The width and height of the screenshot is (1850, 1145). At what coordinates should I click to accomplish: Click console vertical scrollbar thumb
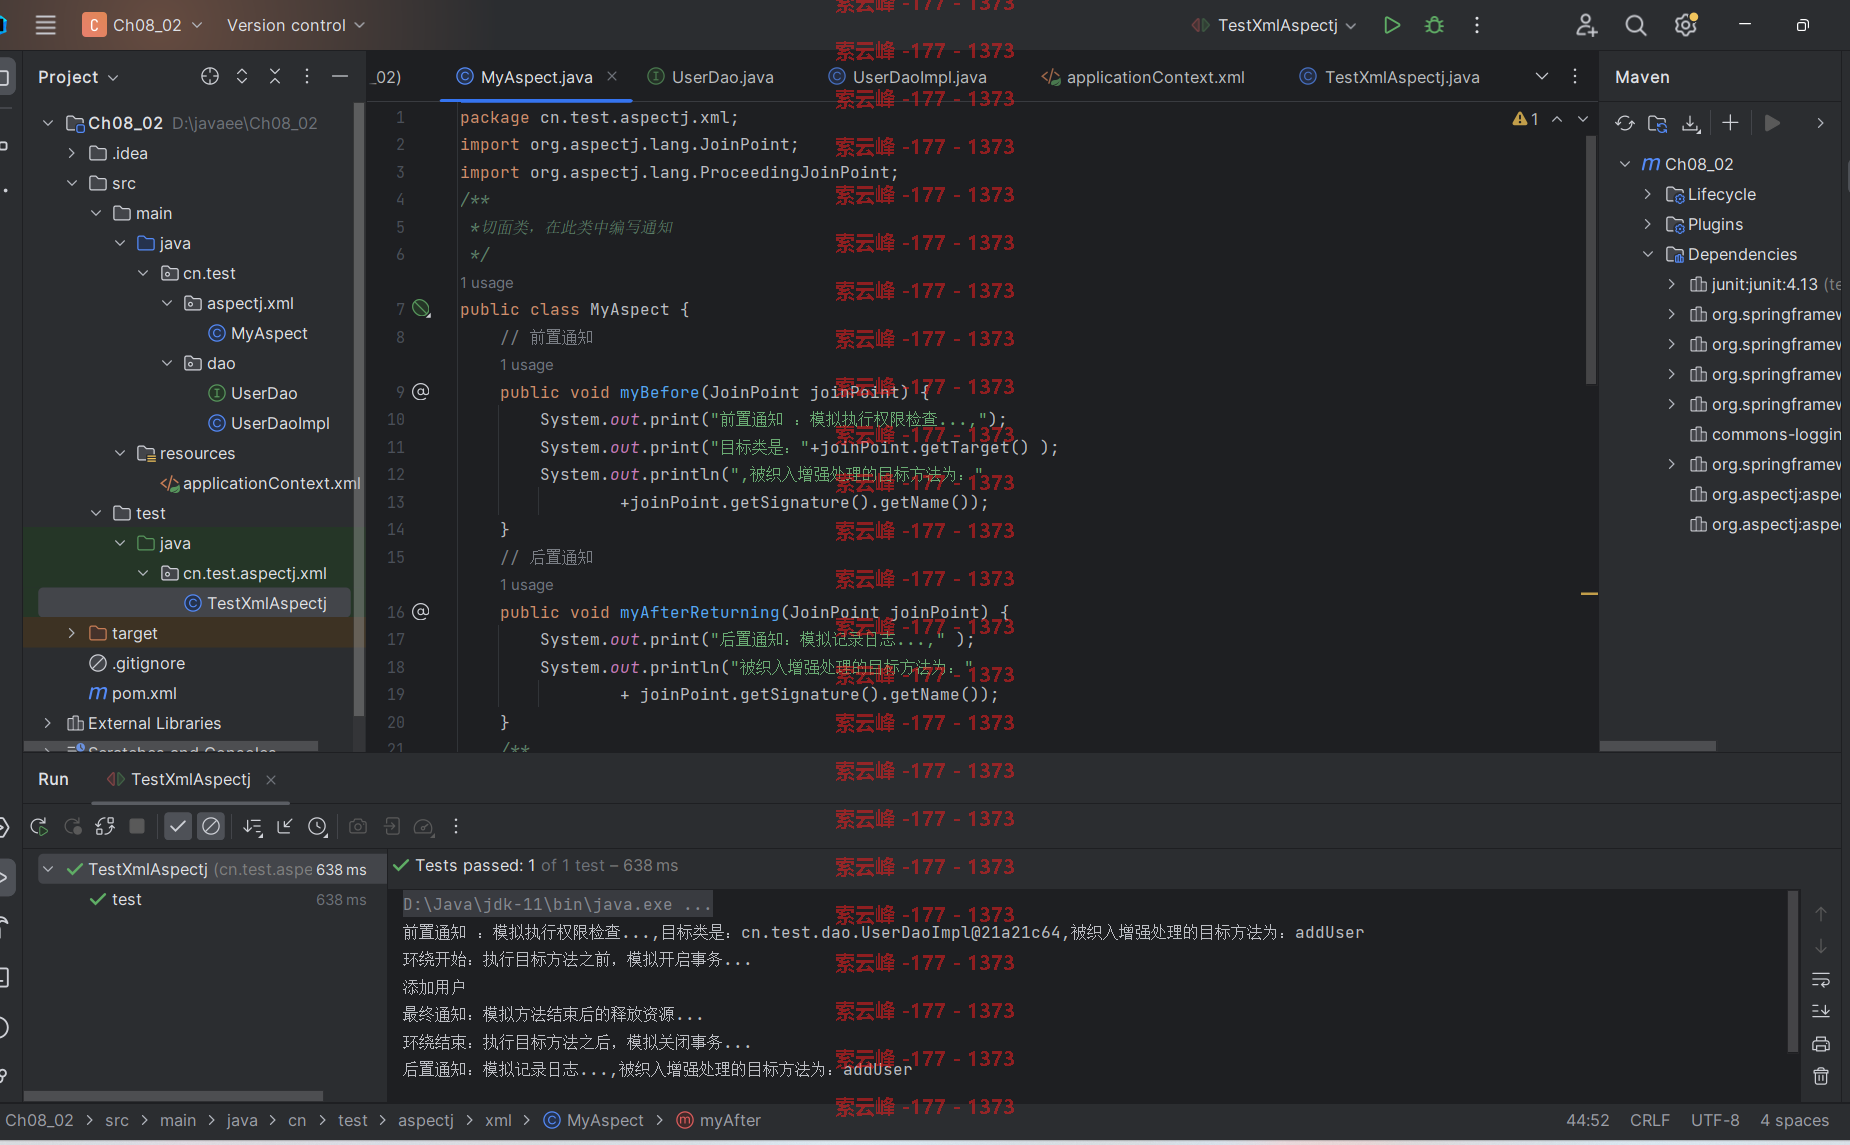tap(1792, 970)
